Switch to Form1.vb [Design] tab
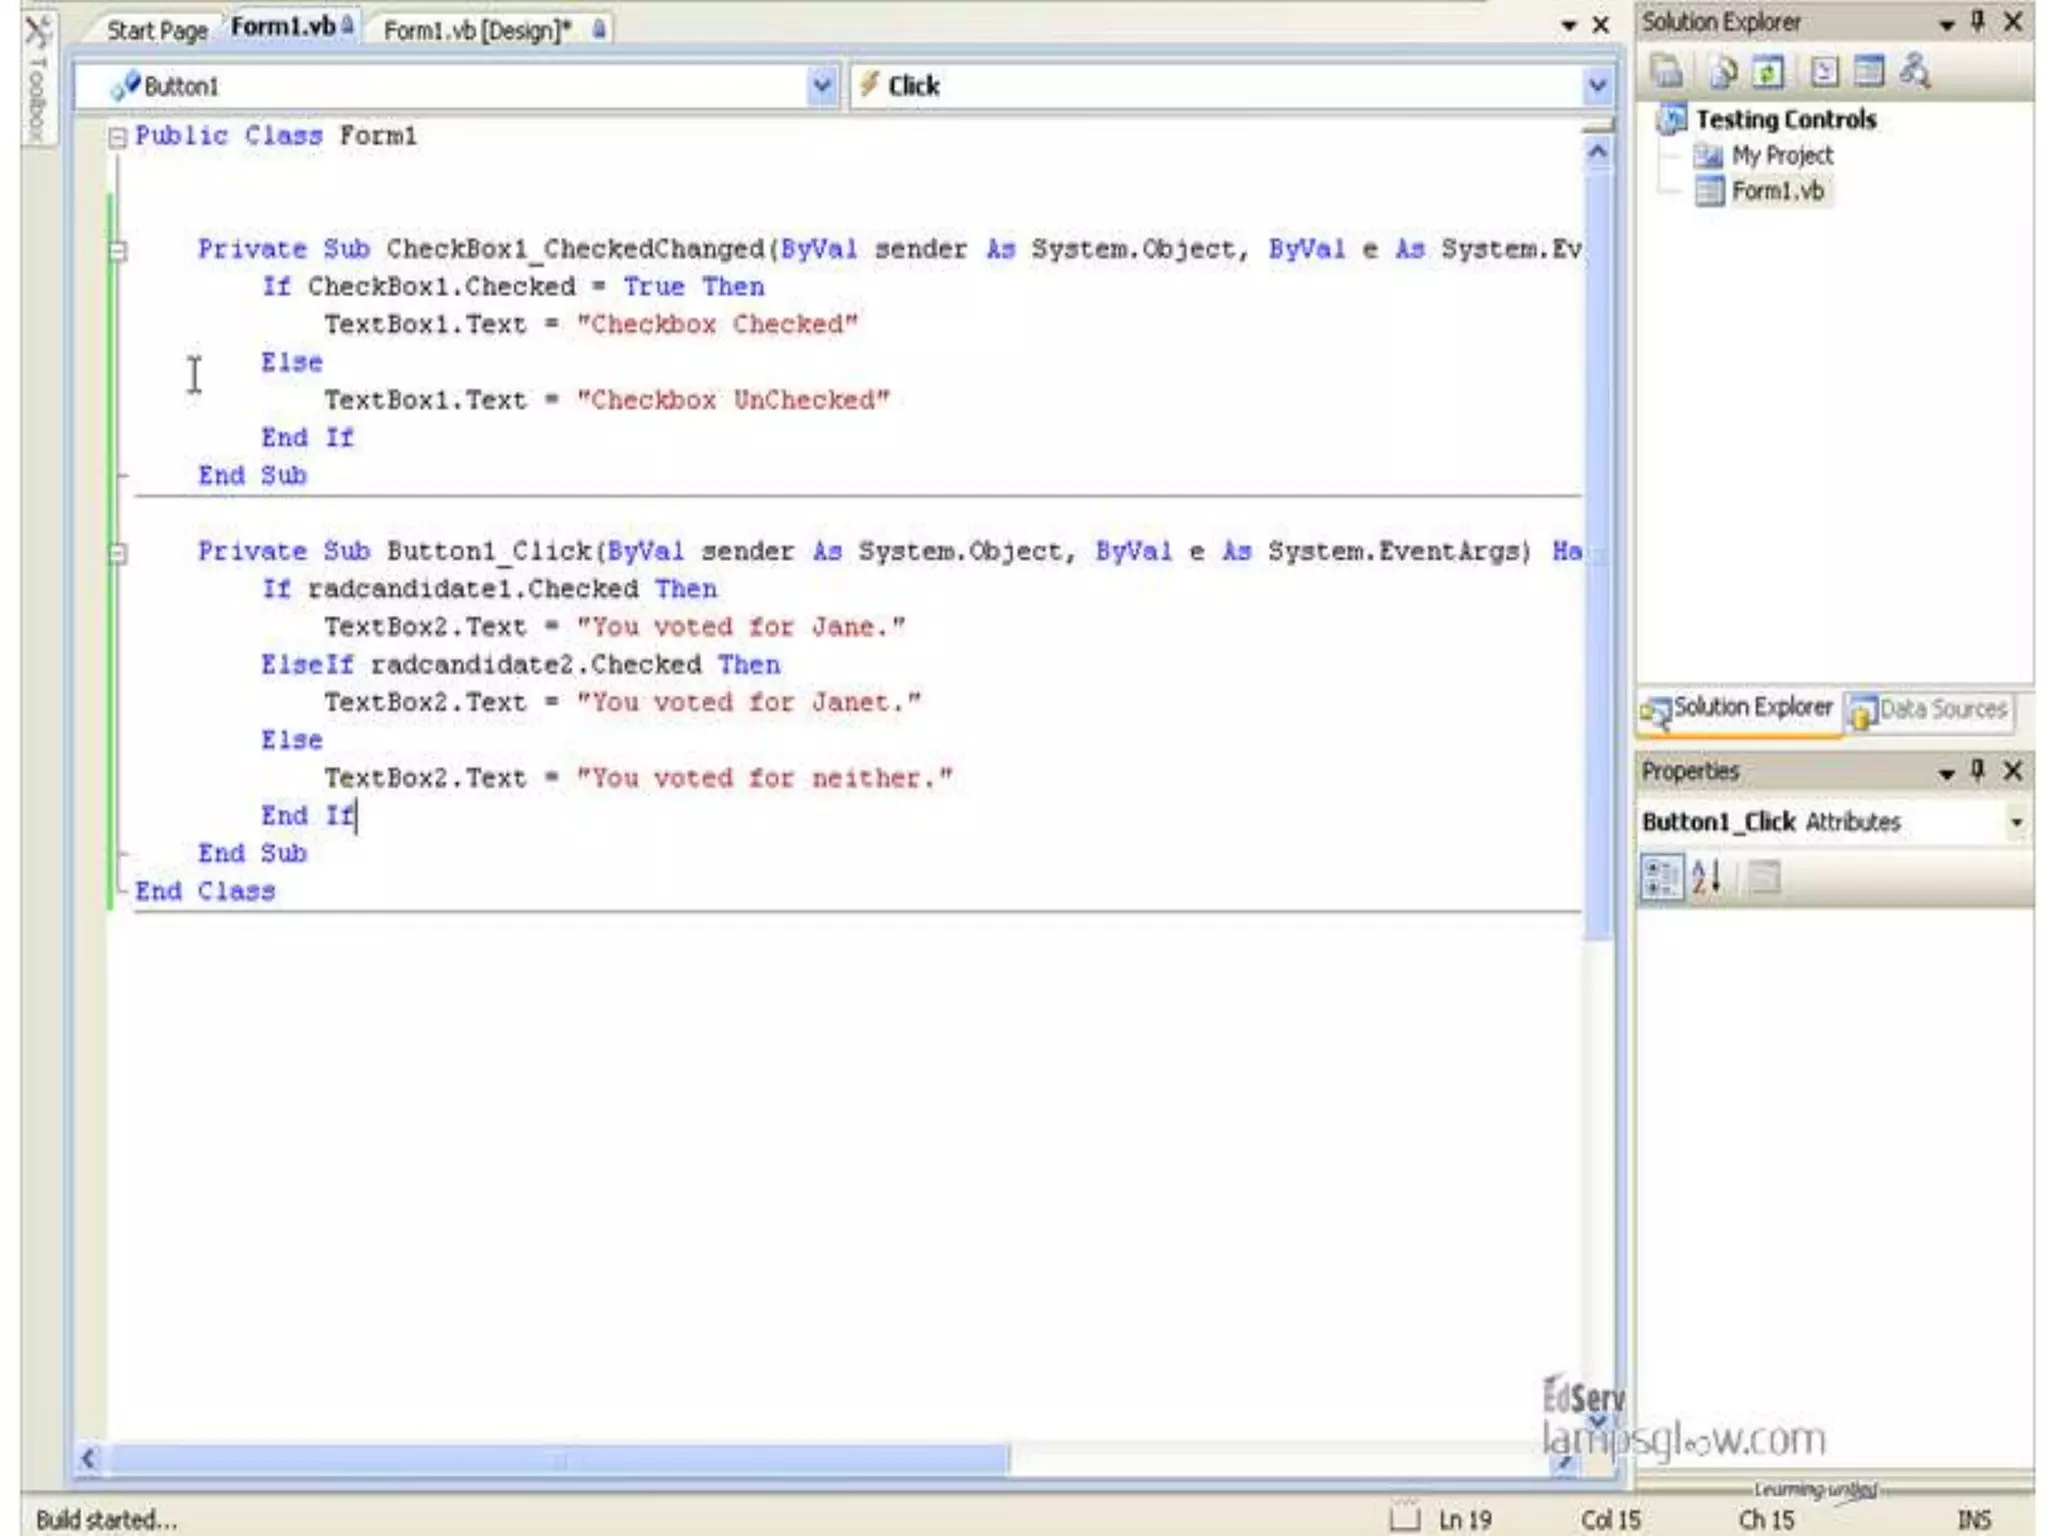 click(493, 30)
